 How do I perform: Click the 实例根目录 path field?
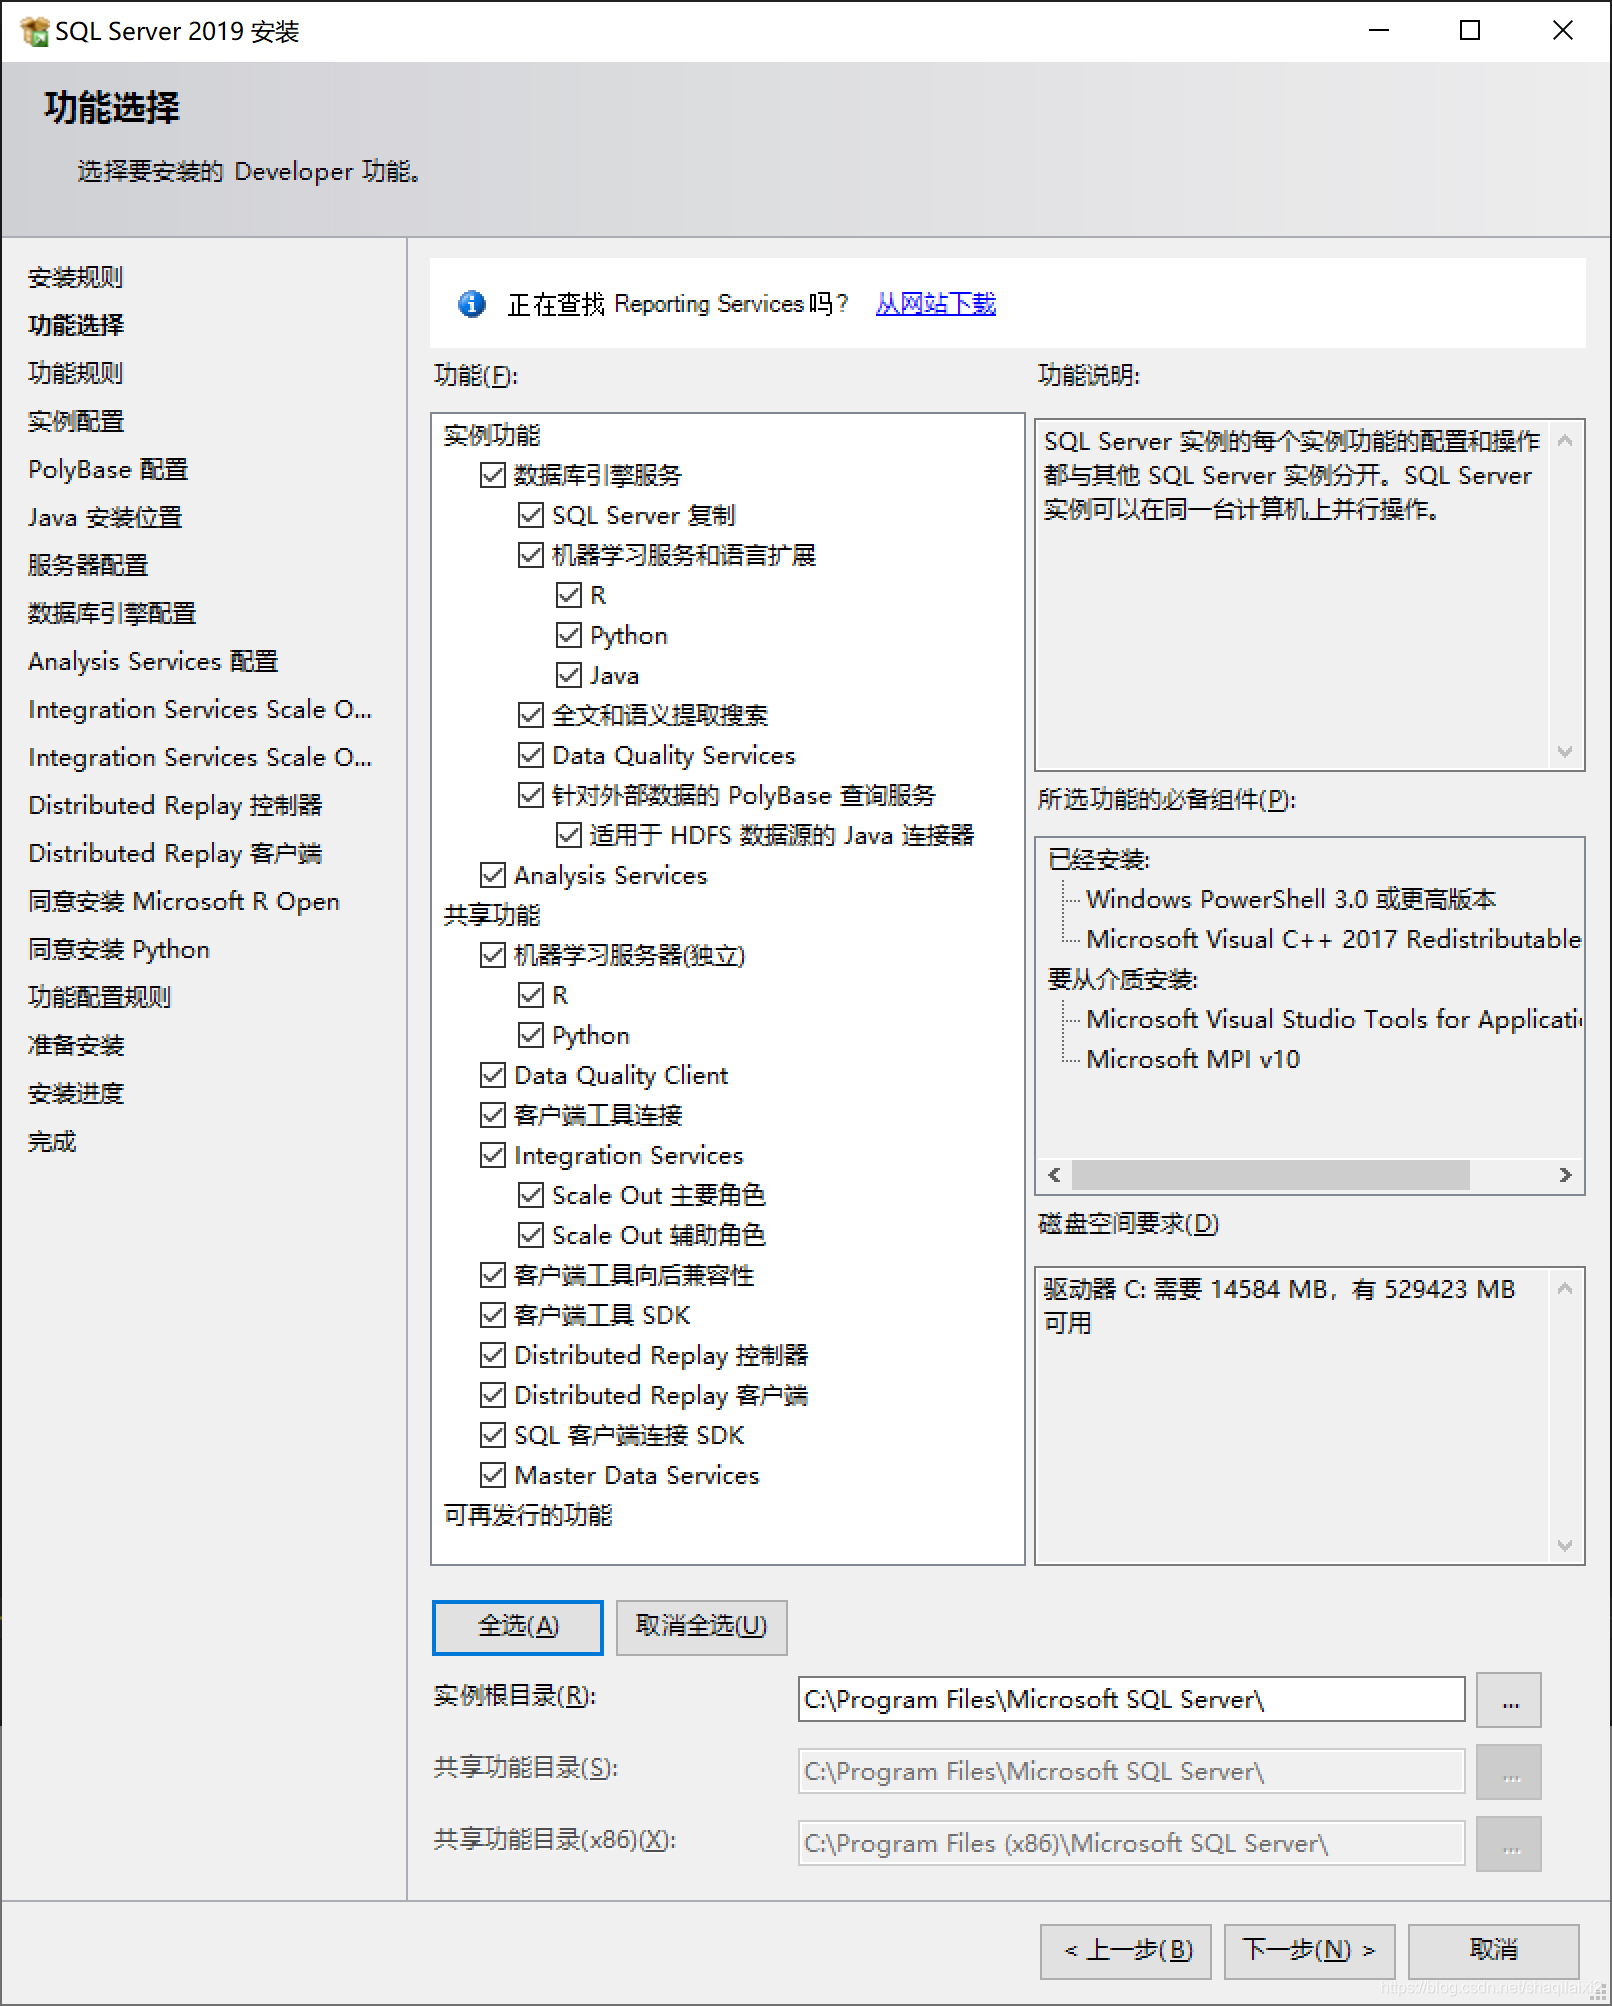coord(1131,1699)
